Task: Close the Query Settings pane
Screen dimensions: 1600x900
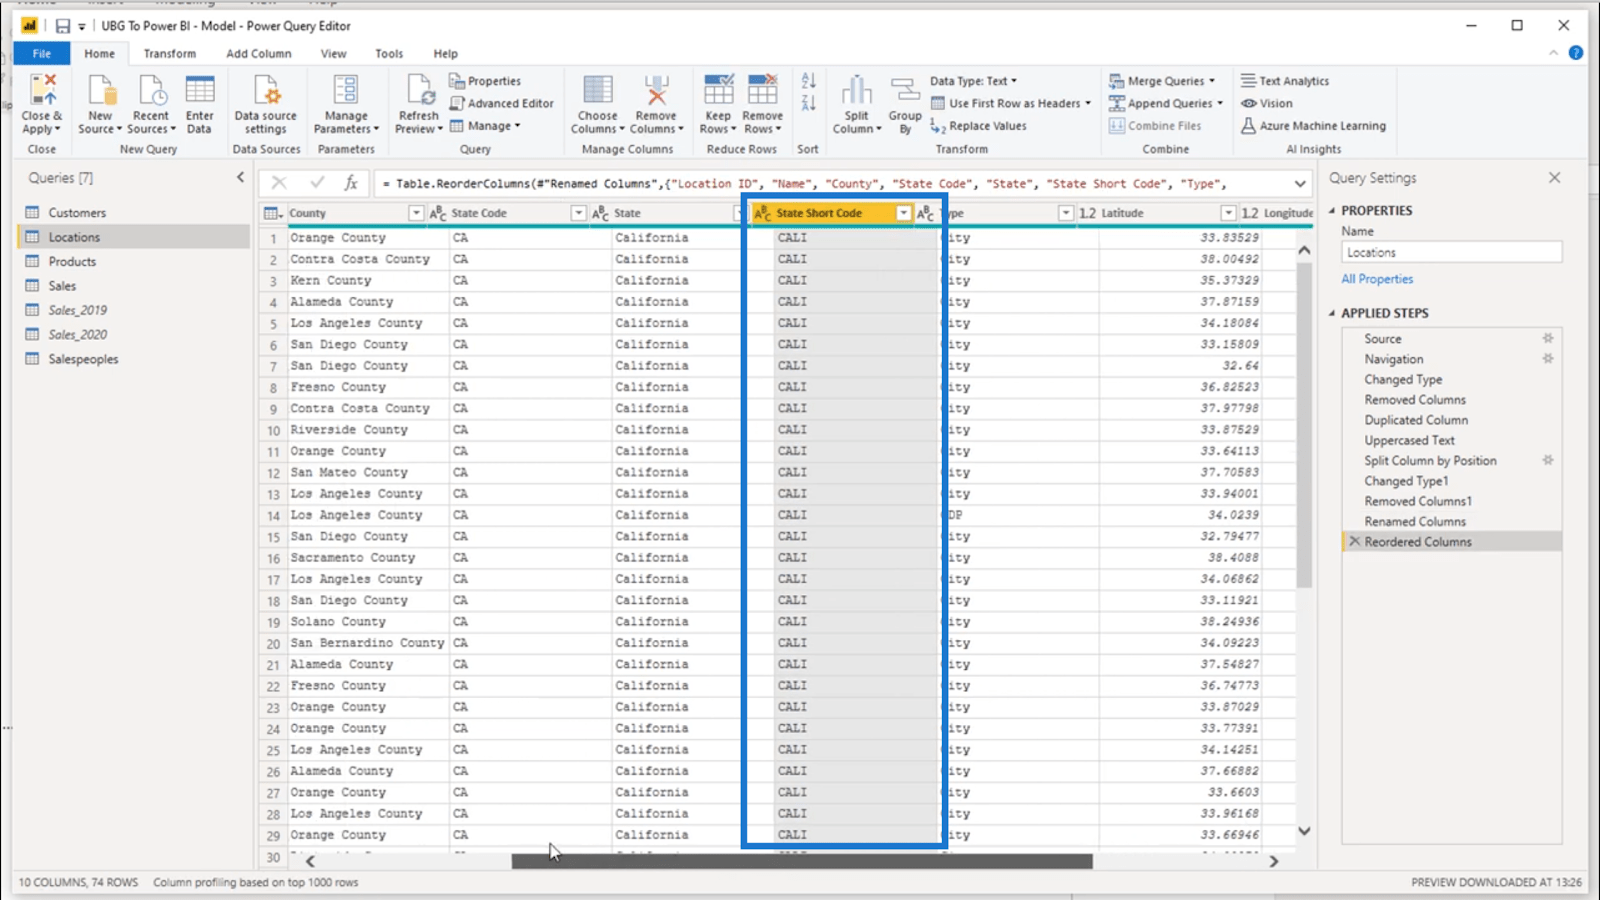Action: (x=1554, y=177)
